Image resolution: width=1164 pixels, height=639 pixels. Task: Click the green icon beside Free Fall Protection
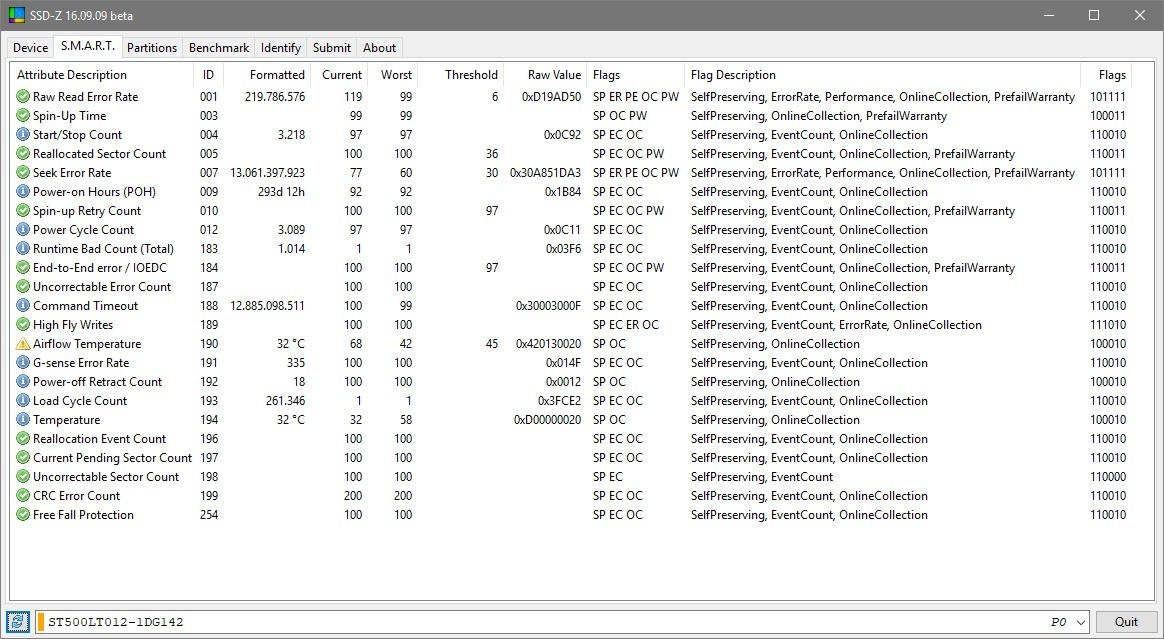point(22,515)
